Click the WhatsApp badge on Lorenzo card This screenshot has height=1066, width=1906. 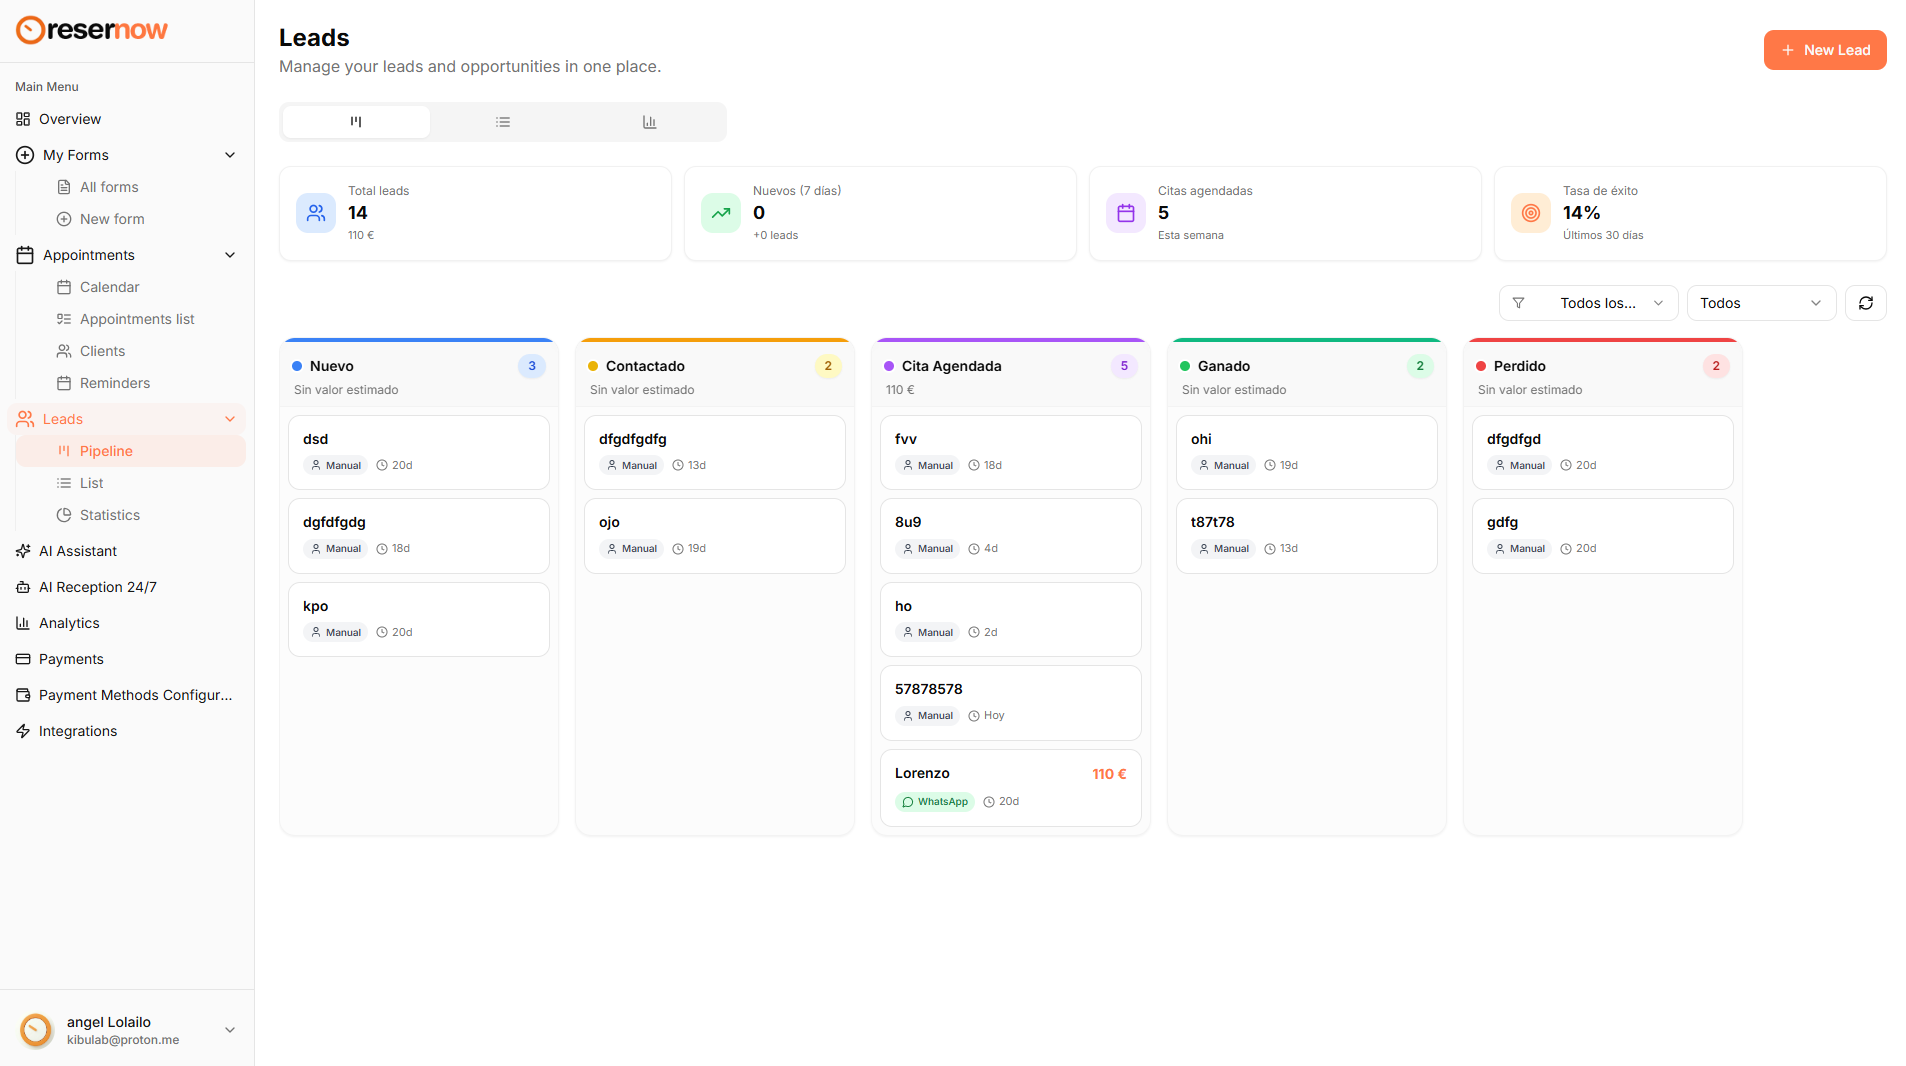click(935, 802)
